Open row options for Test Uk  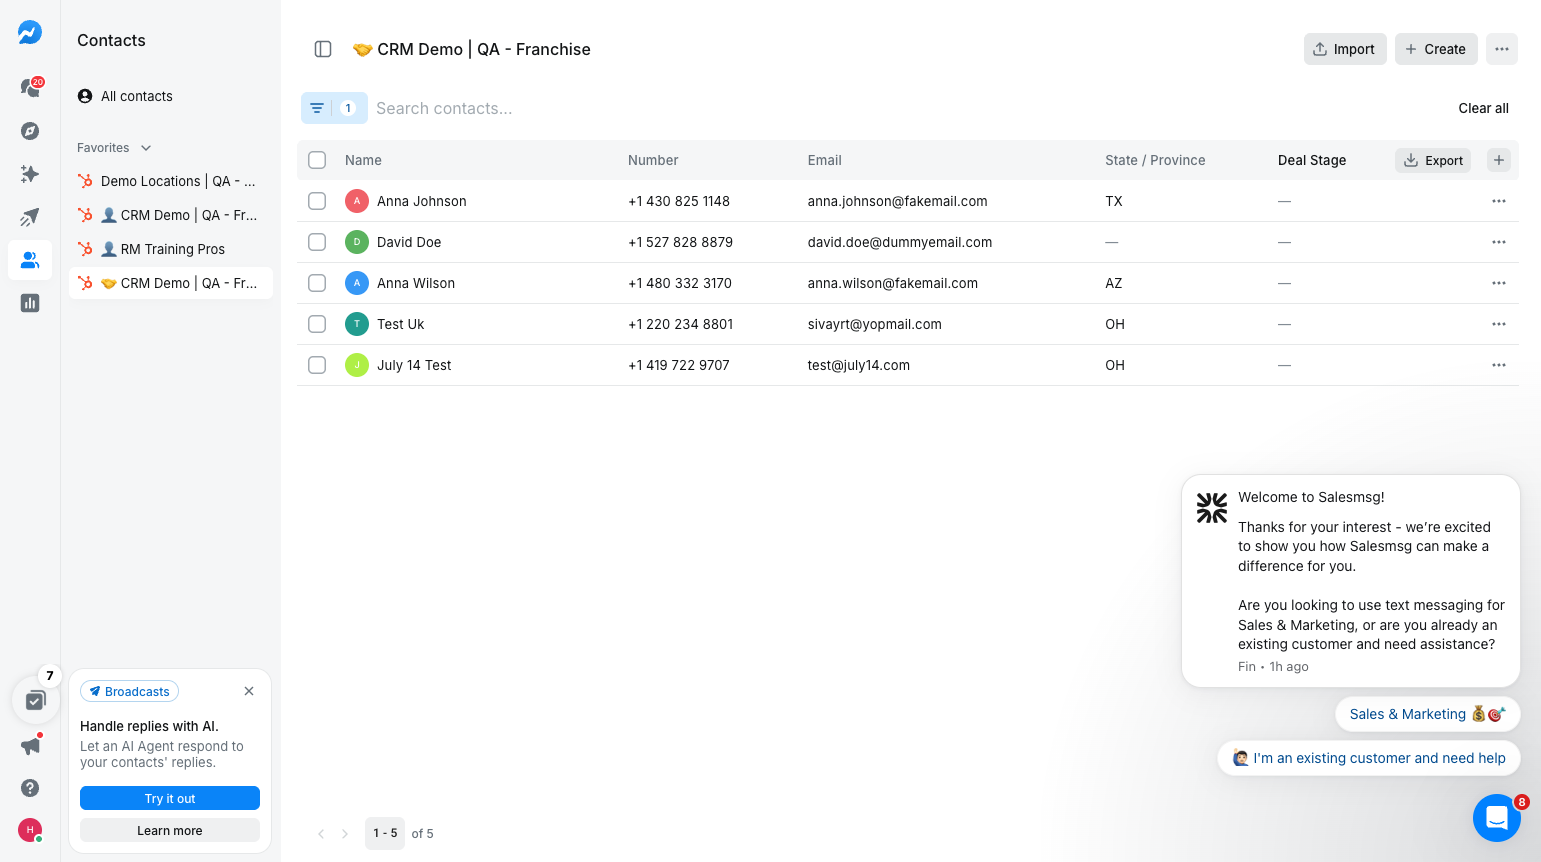(1499, 324)
